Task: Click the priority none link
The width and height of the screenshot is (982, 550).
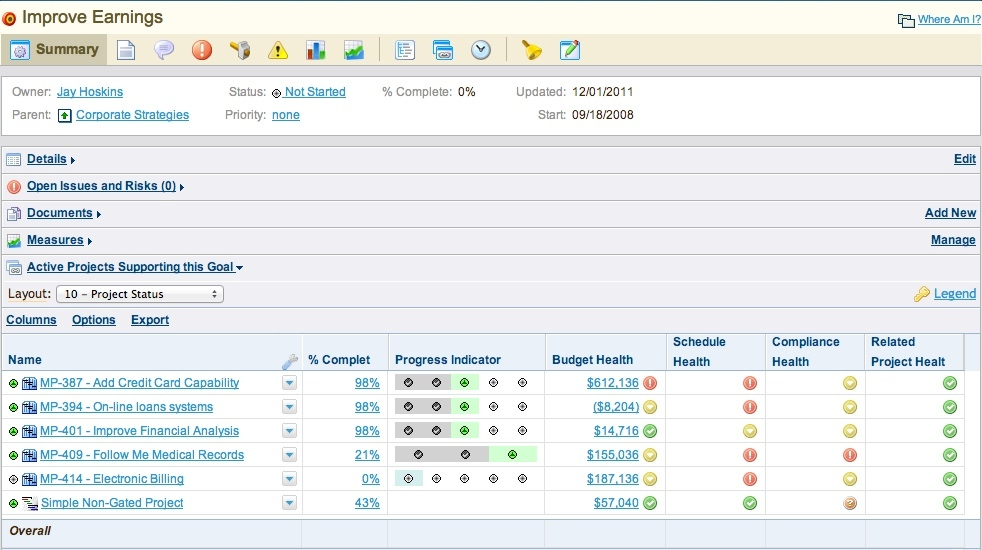Action: 286,115
